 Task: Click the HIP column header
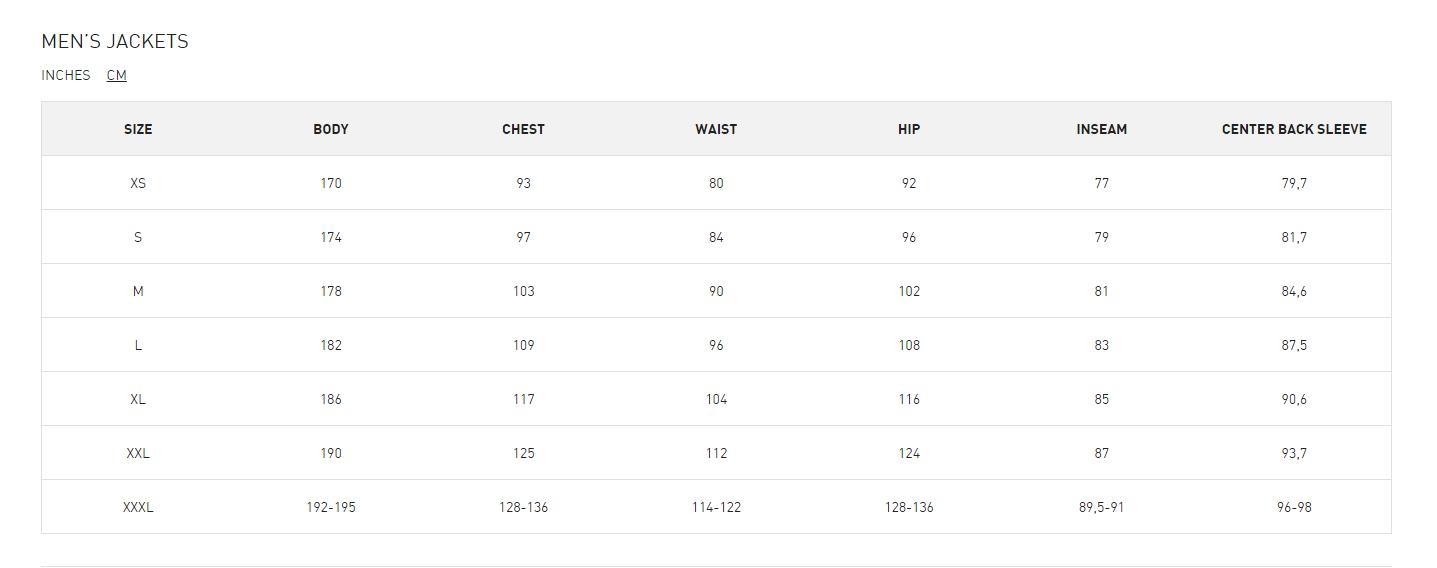[909, 129]
